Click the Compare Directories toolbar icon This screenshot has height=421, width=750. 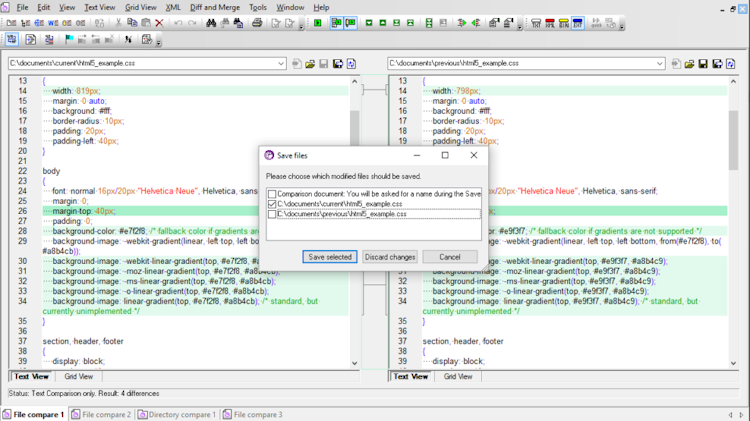click(25, 23)
